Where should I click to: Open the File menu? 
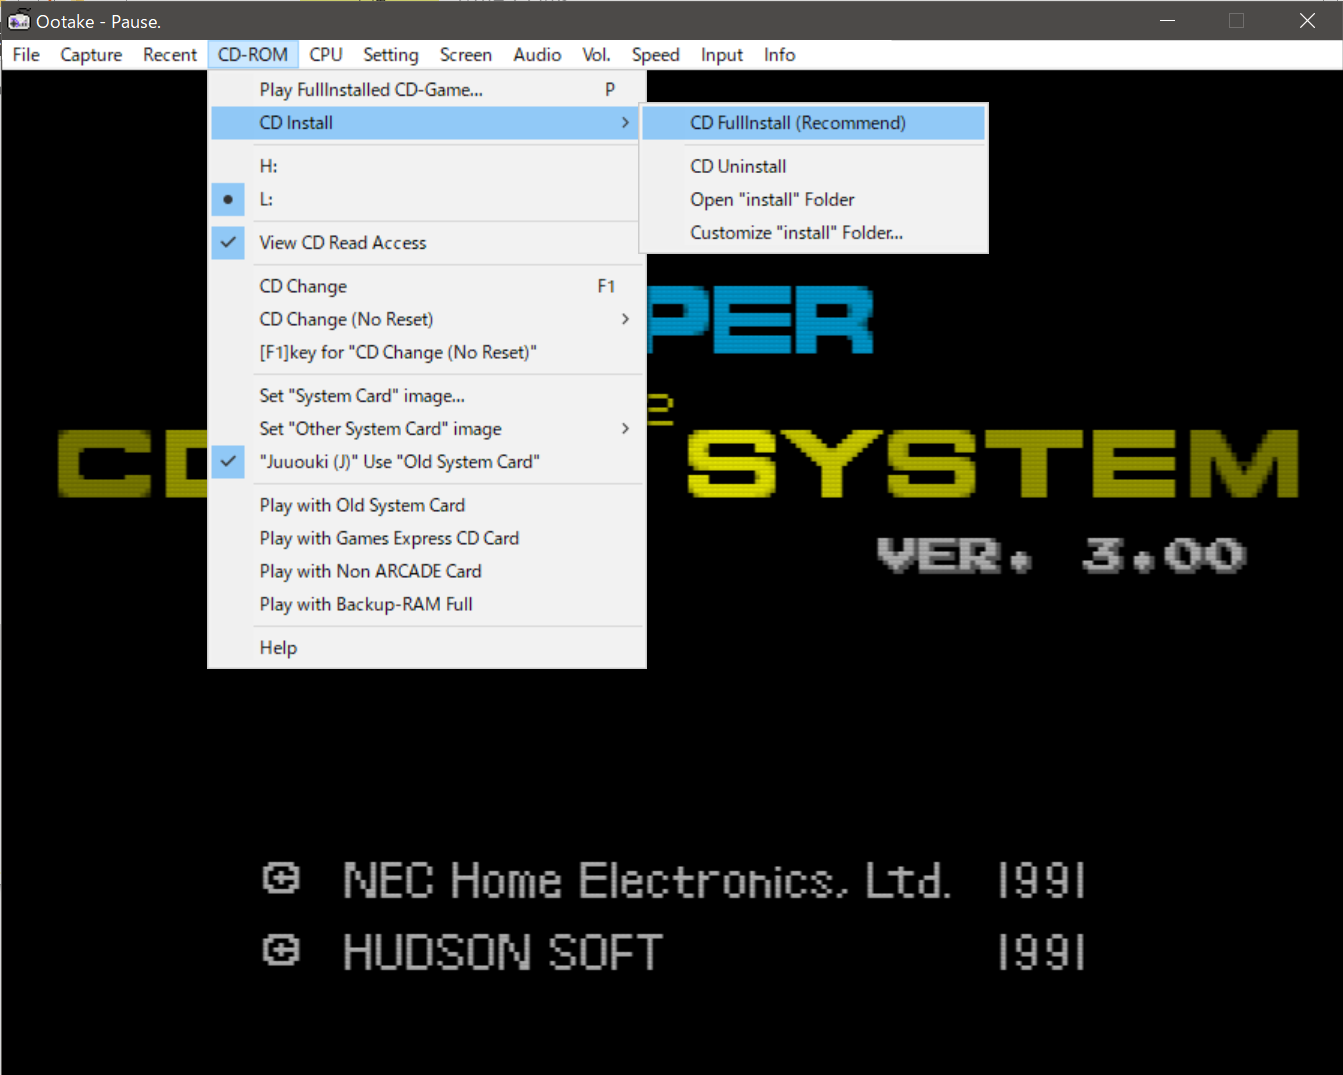26,55
